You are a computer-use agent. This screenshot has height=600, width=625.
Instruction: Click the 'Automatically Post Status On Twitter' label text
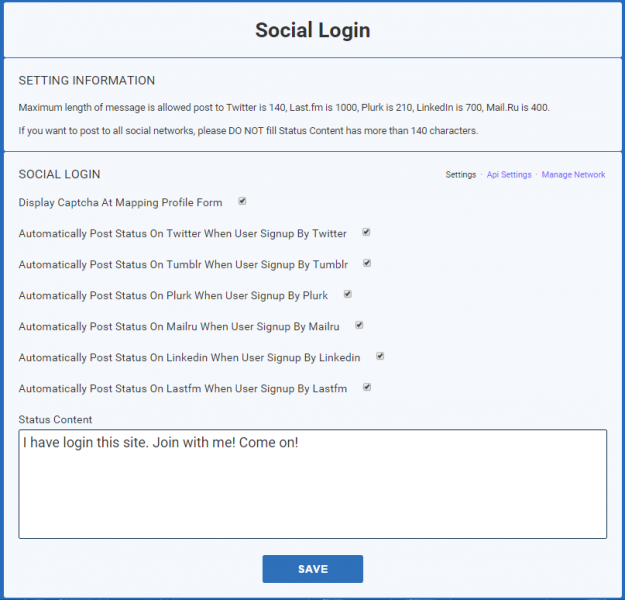point(182,234)
